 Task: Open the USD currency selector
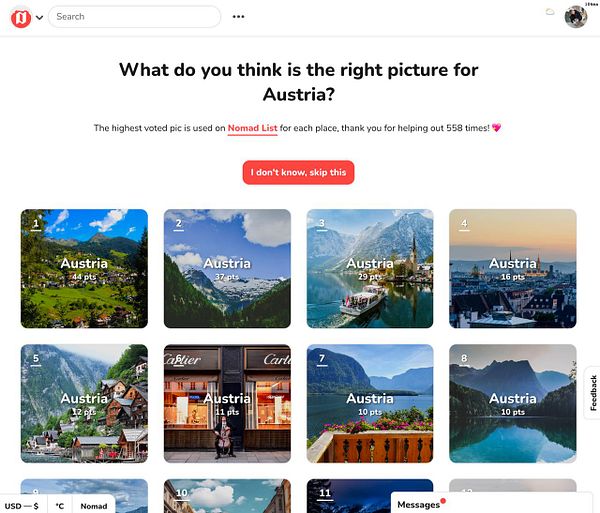[x=22, y=506]
